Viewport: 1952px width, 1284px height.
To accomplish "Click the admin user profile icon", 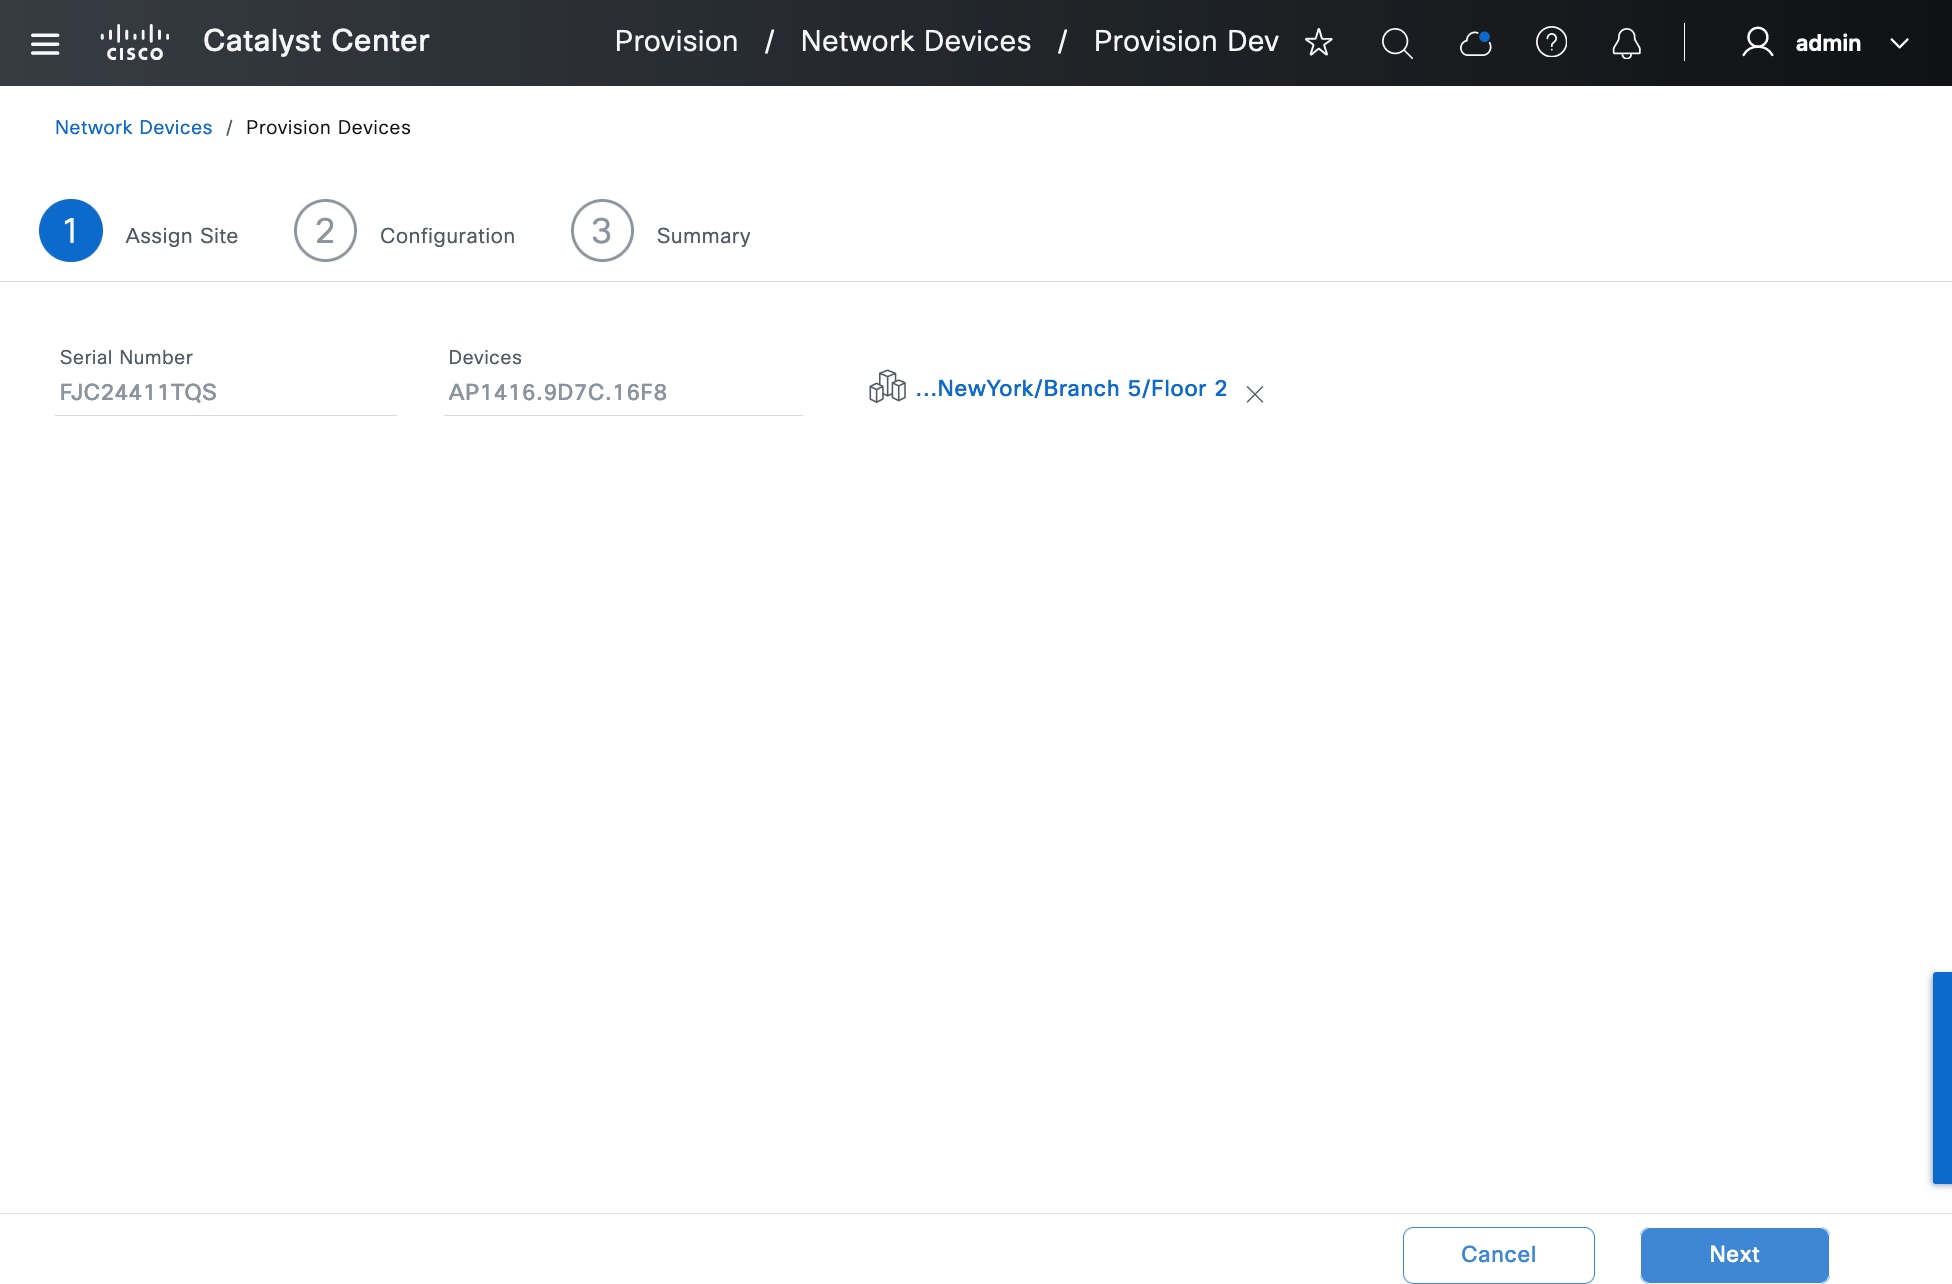I will coord(1757,43).
